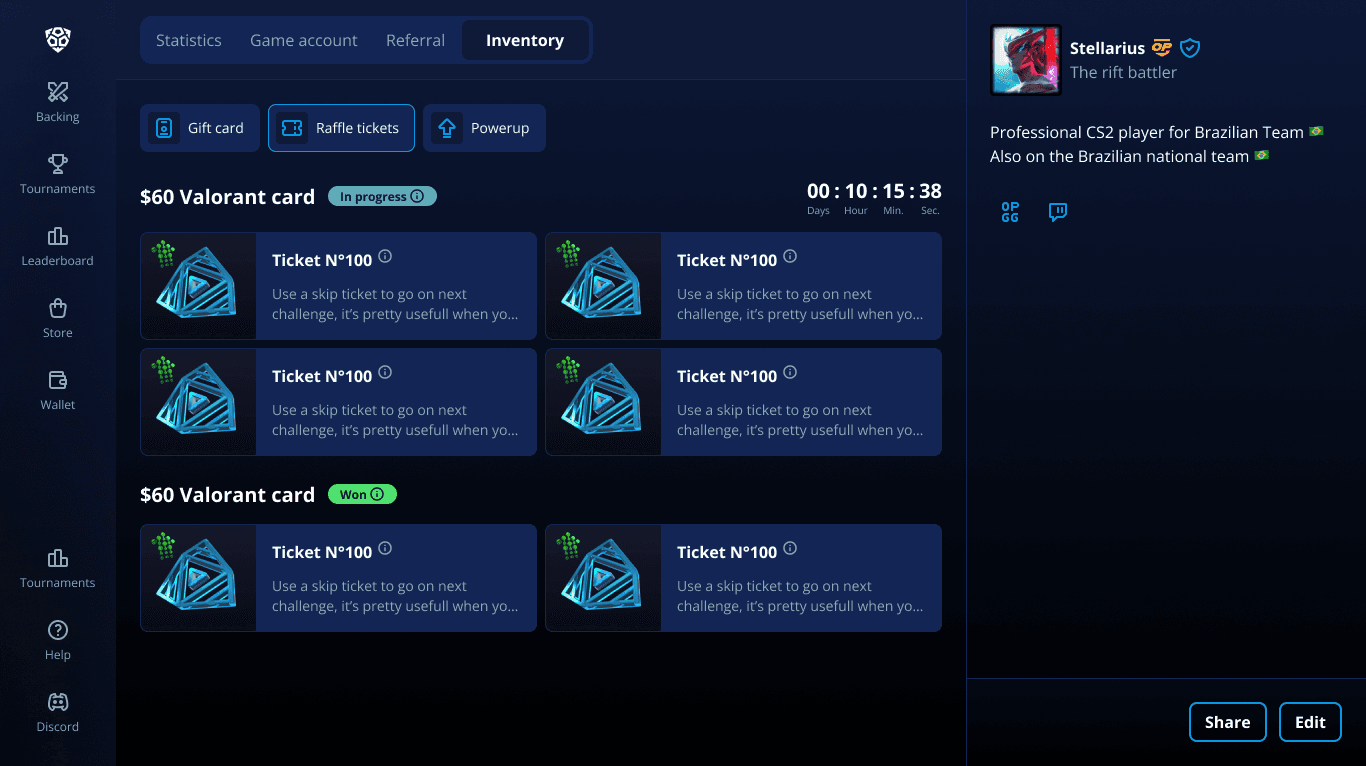Open the Twitch channel icon
The width and height of the screenshot is (1366, 766).
tap(1058, 212)
